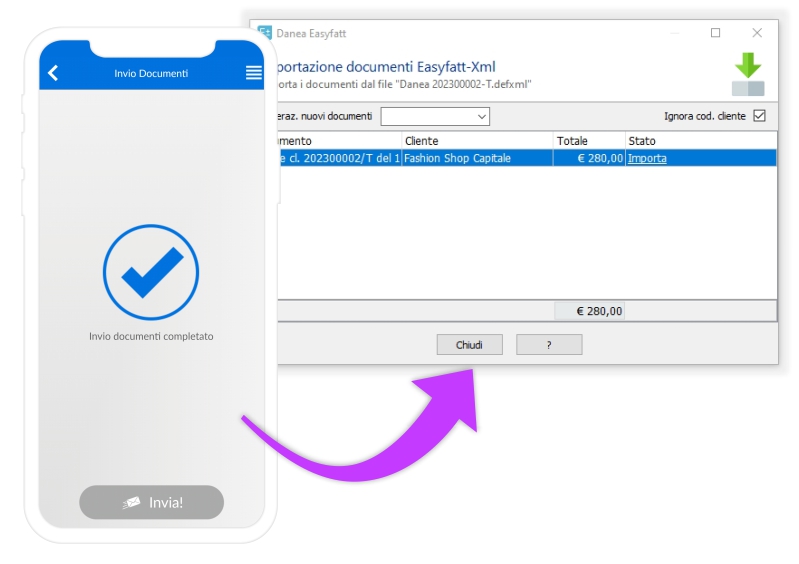
Task: Toggle the Ignora cod. cliente checkbox
Action: tap(759, 116)
